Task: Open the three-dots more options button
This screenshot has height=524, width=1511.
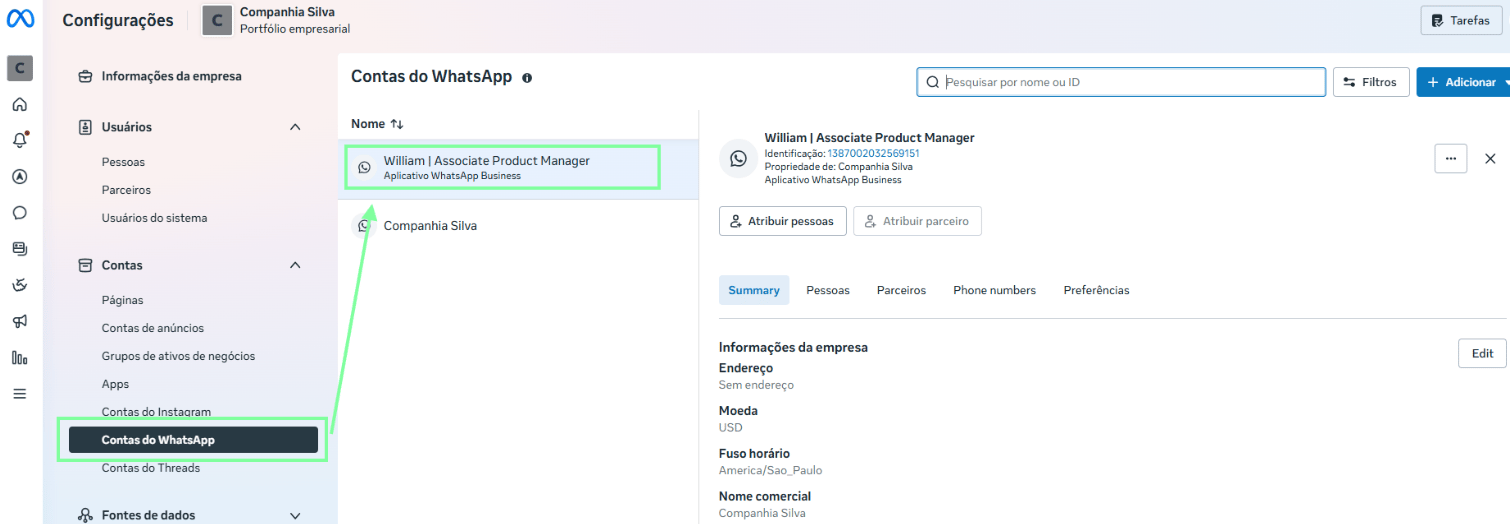Action: click(1451, 158)
